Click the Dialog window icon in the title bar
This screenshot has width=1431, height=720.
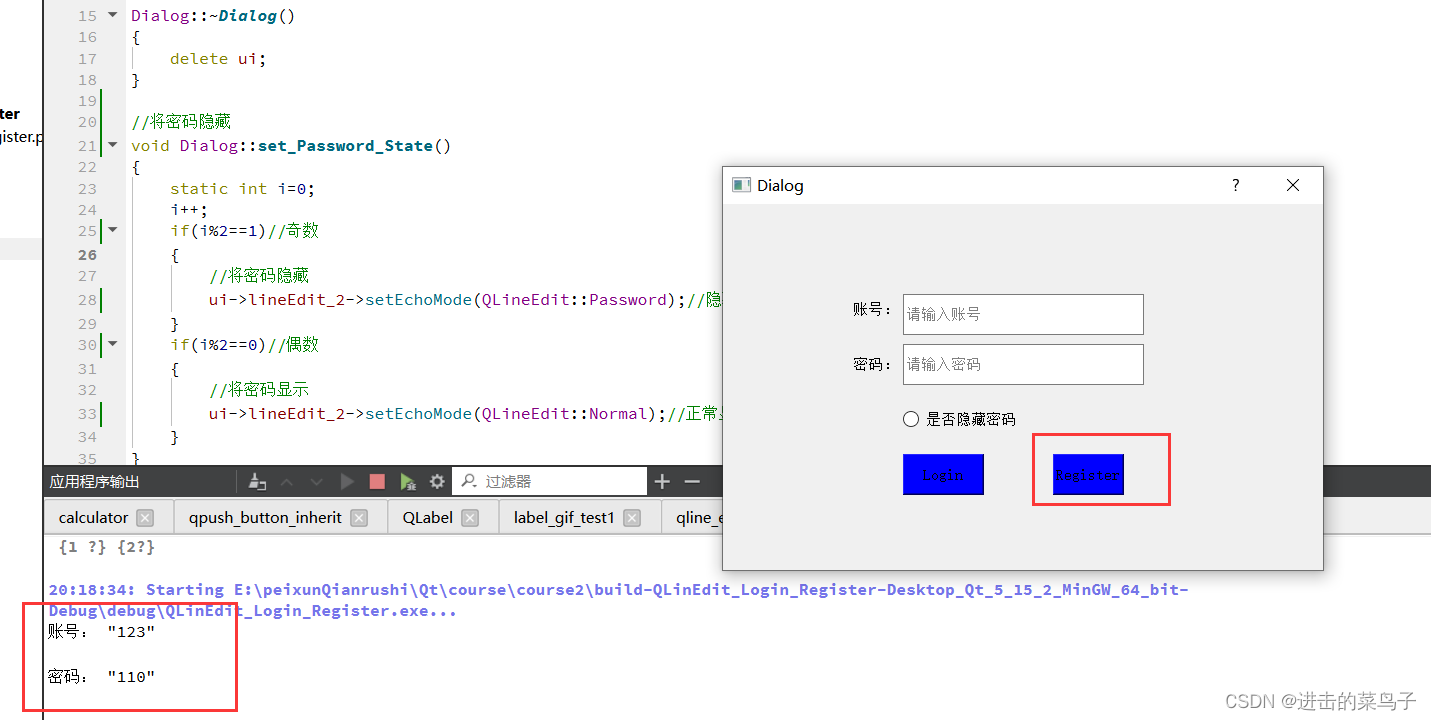[x=741, y=185]
